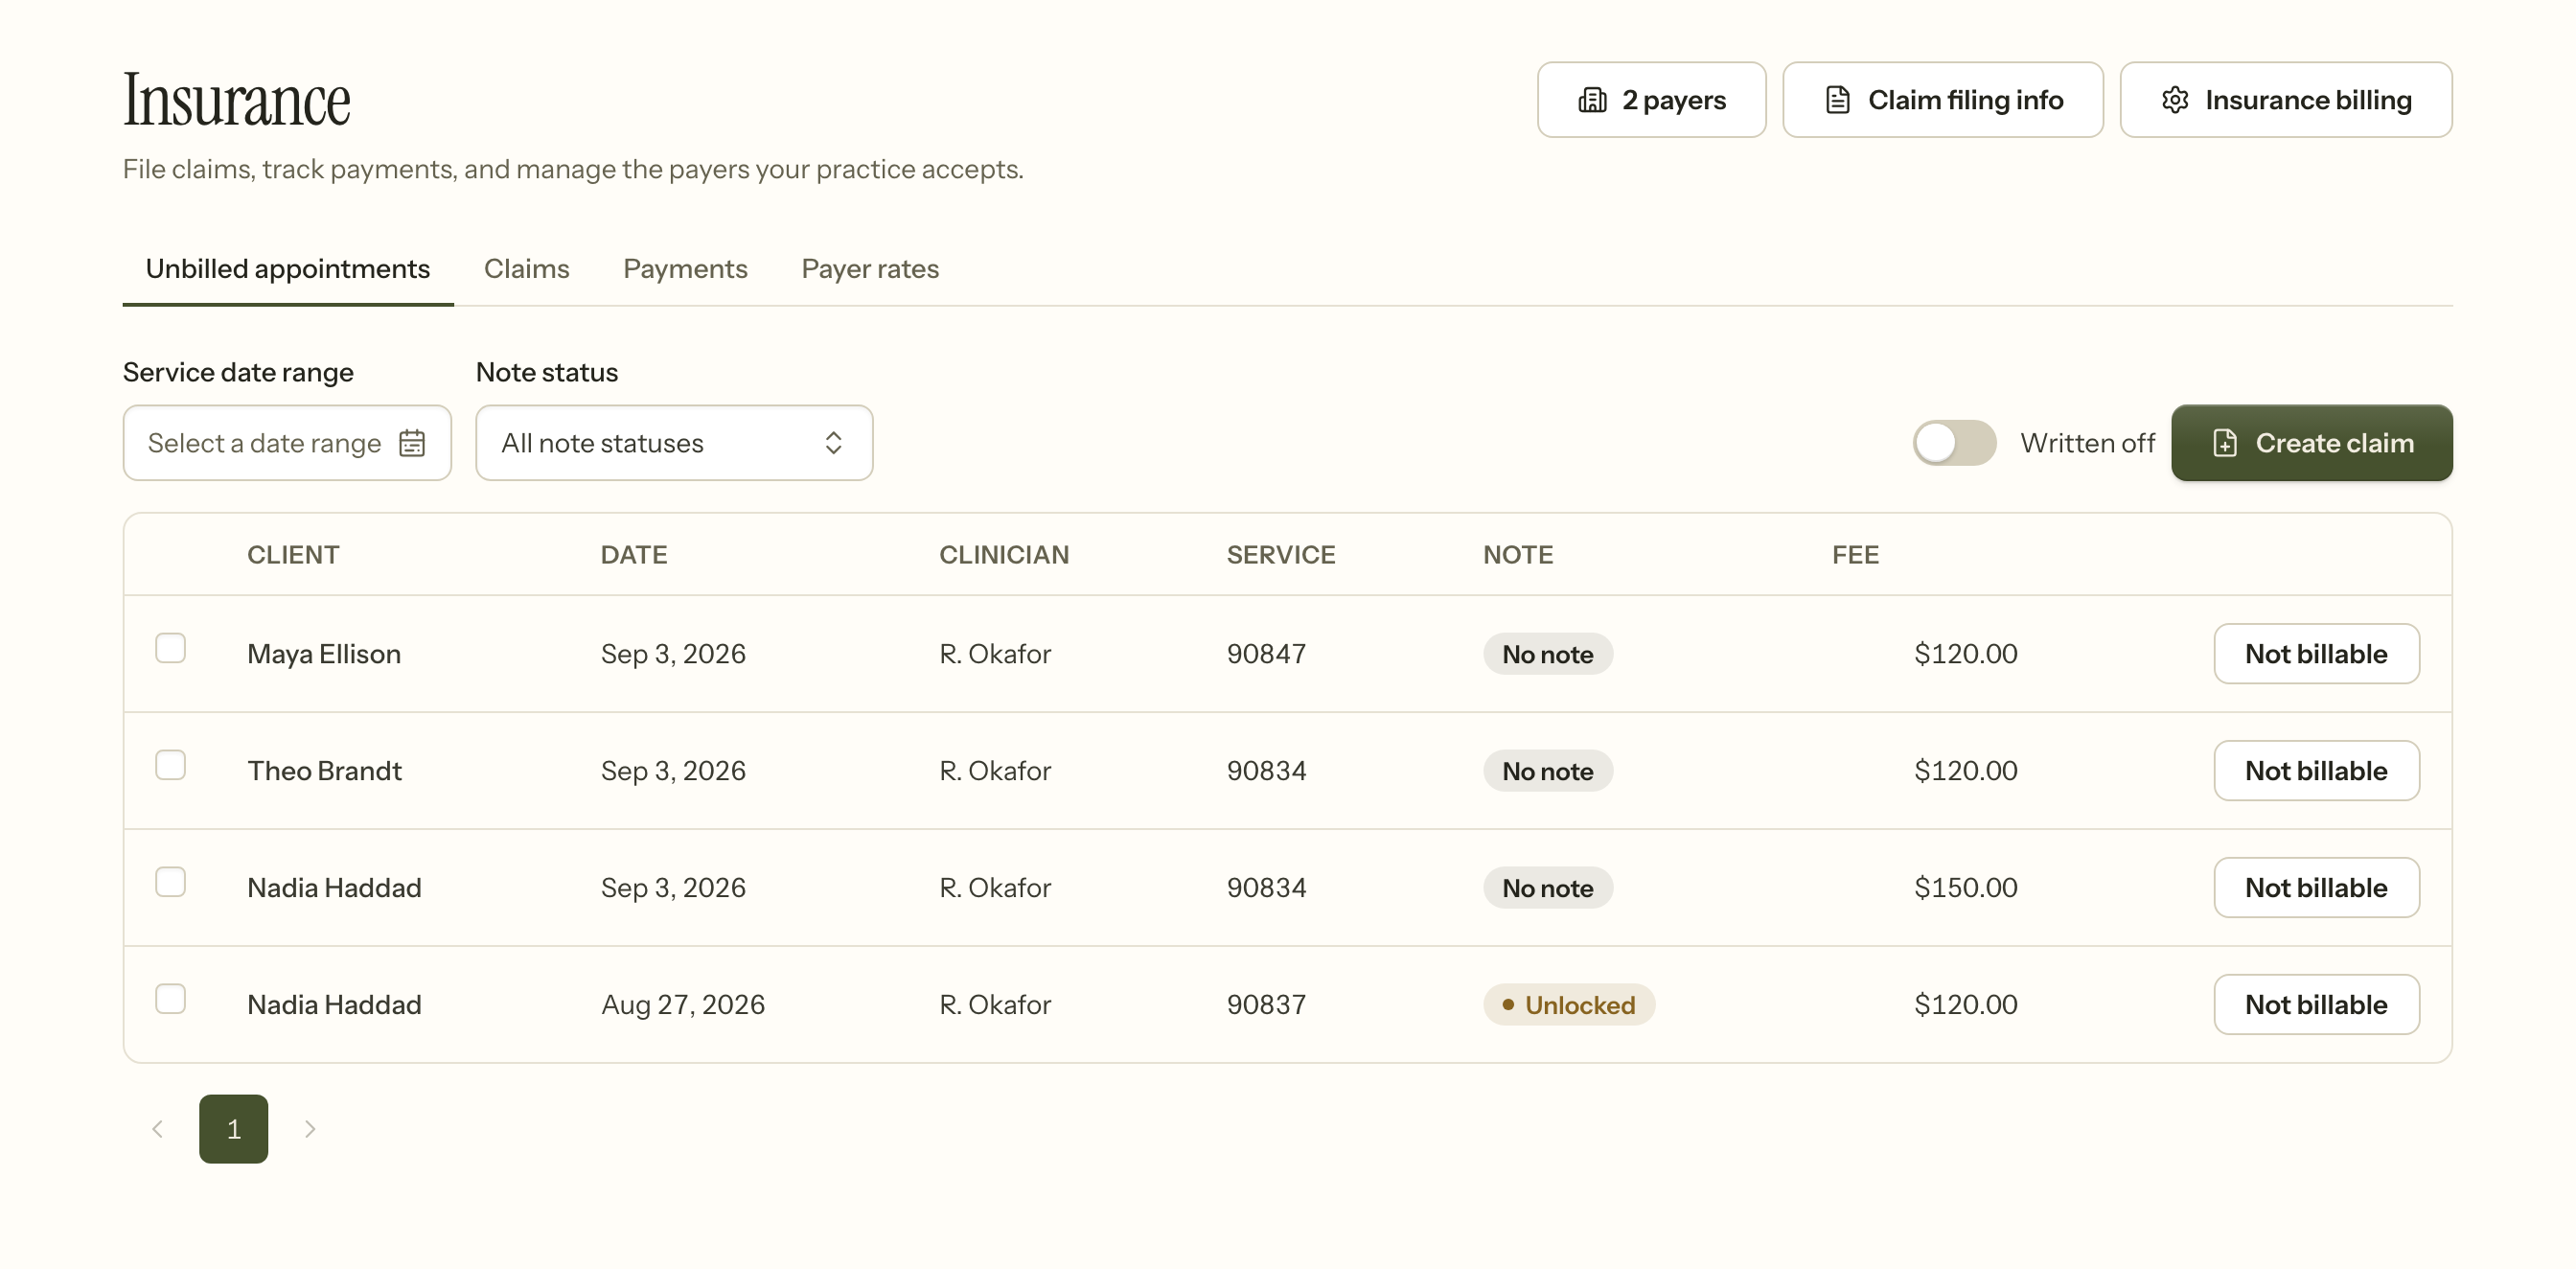The width and height of the screenshot is (2576, 1269).
Task: Click the file-plus icon in Create claim
Action: pos(2224,443)
